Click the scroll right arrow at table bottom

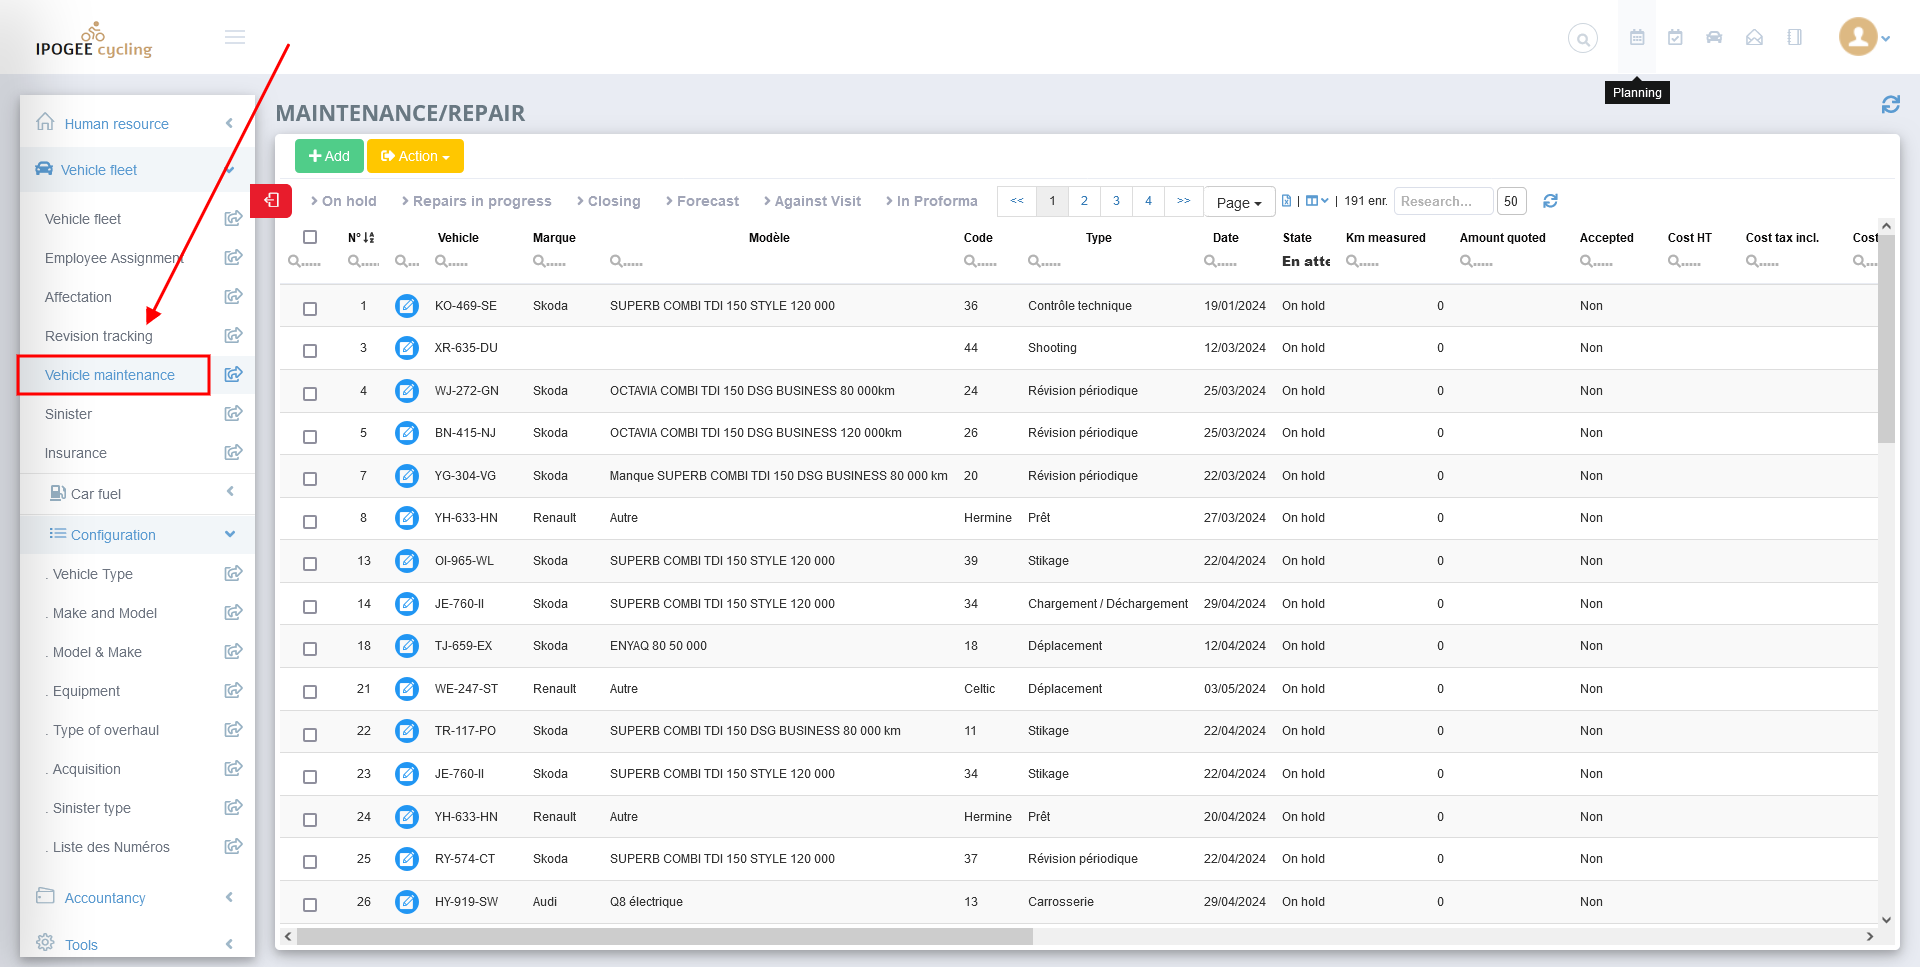coord(1870,937)
